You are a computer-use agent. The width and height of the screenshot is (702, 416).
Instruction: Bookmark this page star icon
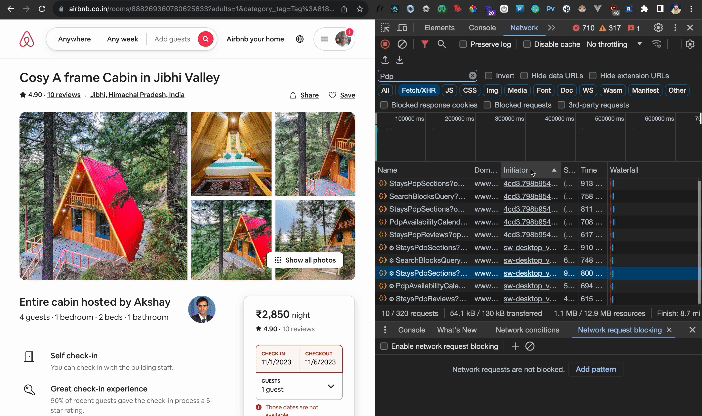coord(360,9)
